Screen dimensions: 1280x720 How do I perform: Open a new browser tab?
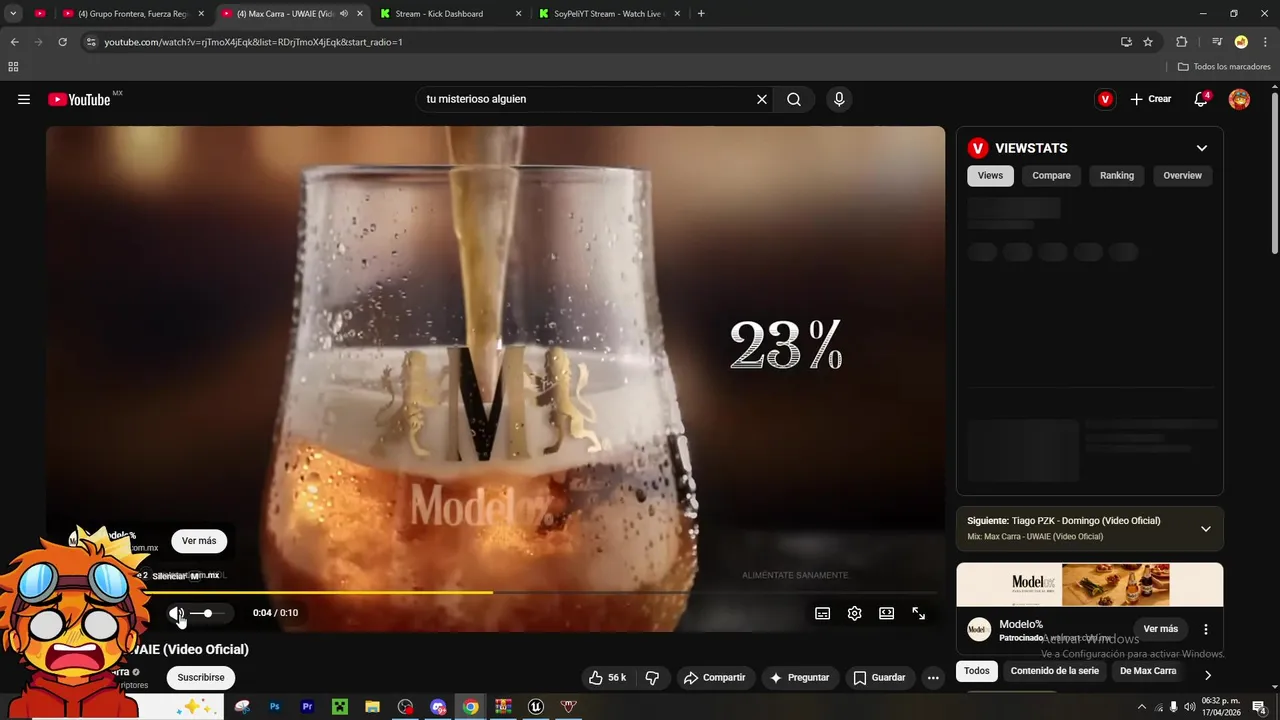coord(700,13)
